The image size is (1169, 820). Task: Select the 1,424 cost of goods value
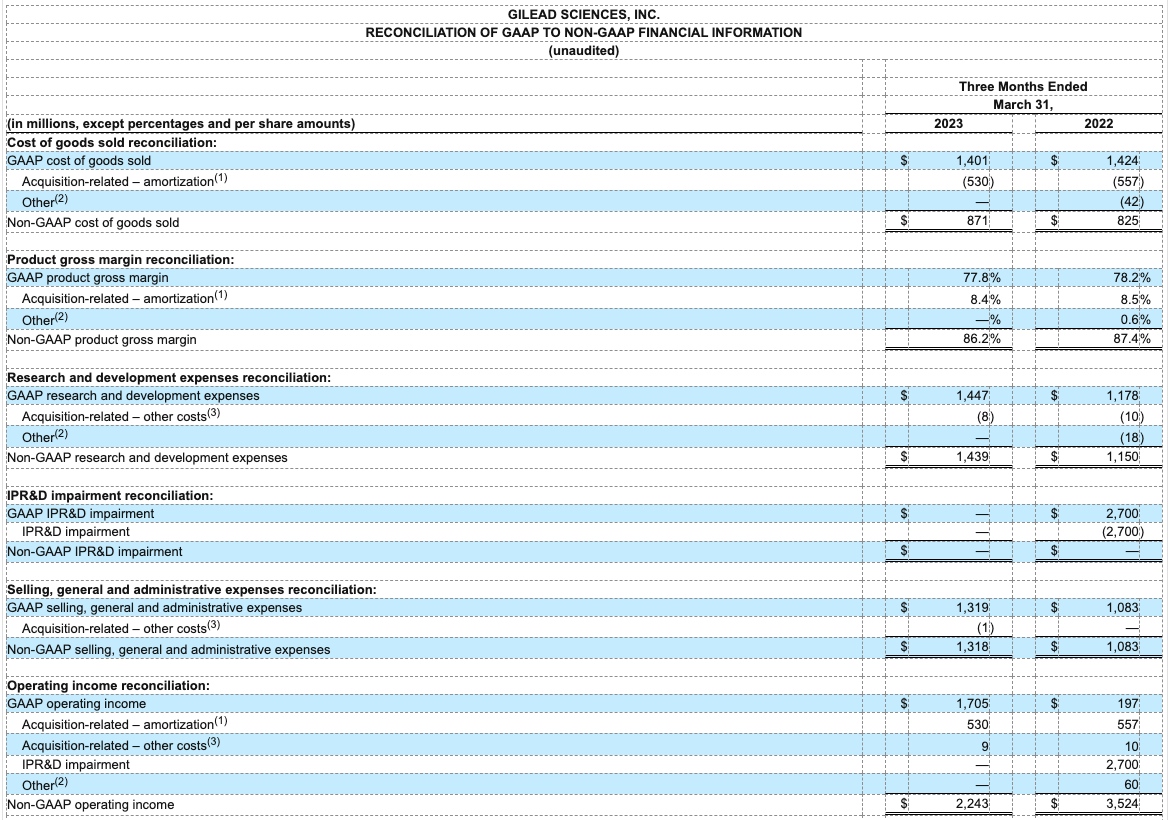coord(1123,160)
